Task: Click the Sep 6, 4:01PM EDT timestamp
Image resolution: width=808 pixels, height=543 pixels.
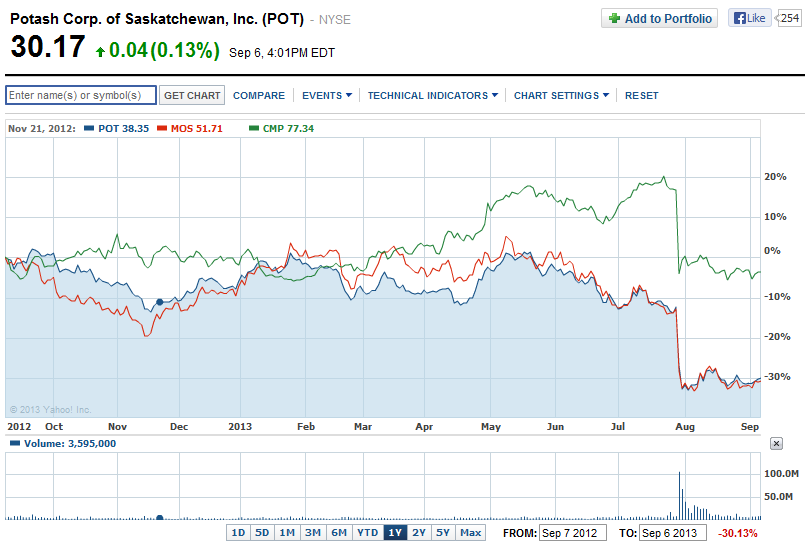Action: [x=282, y=53]
